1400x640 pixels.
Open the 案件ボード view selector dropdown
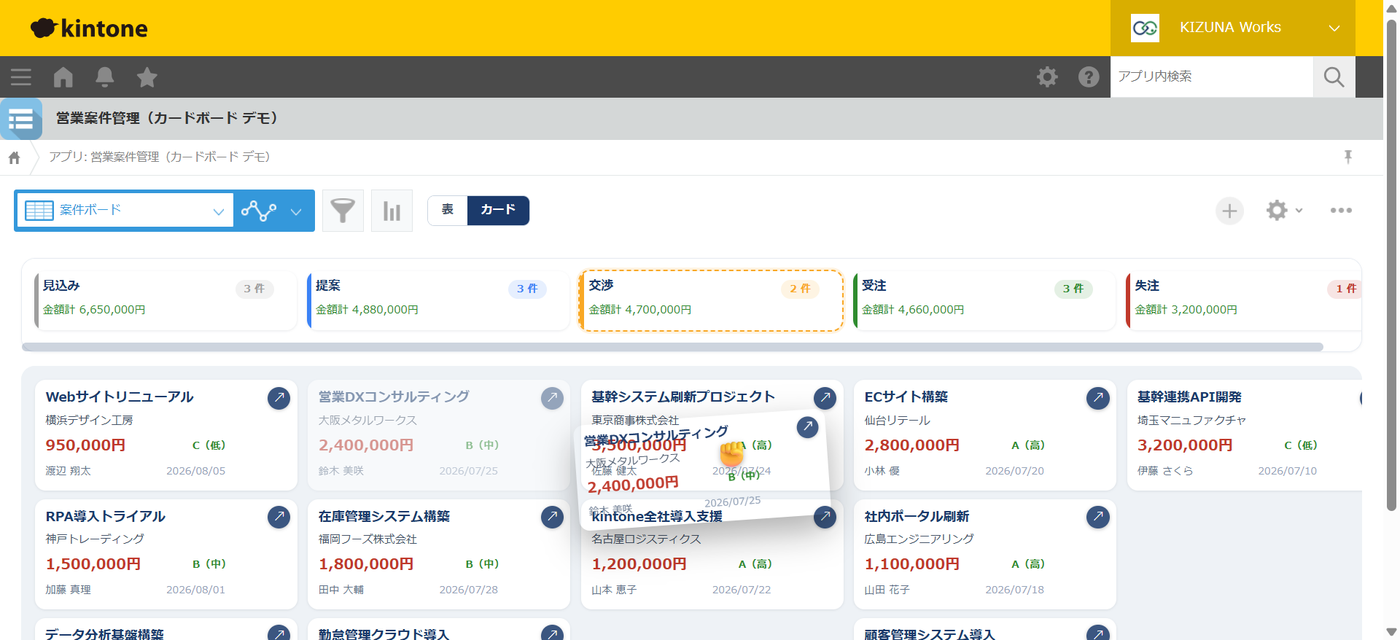pyautogui.click(x=124, y=211)
